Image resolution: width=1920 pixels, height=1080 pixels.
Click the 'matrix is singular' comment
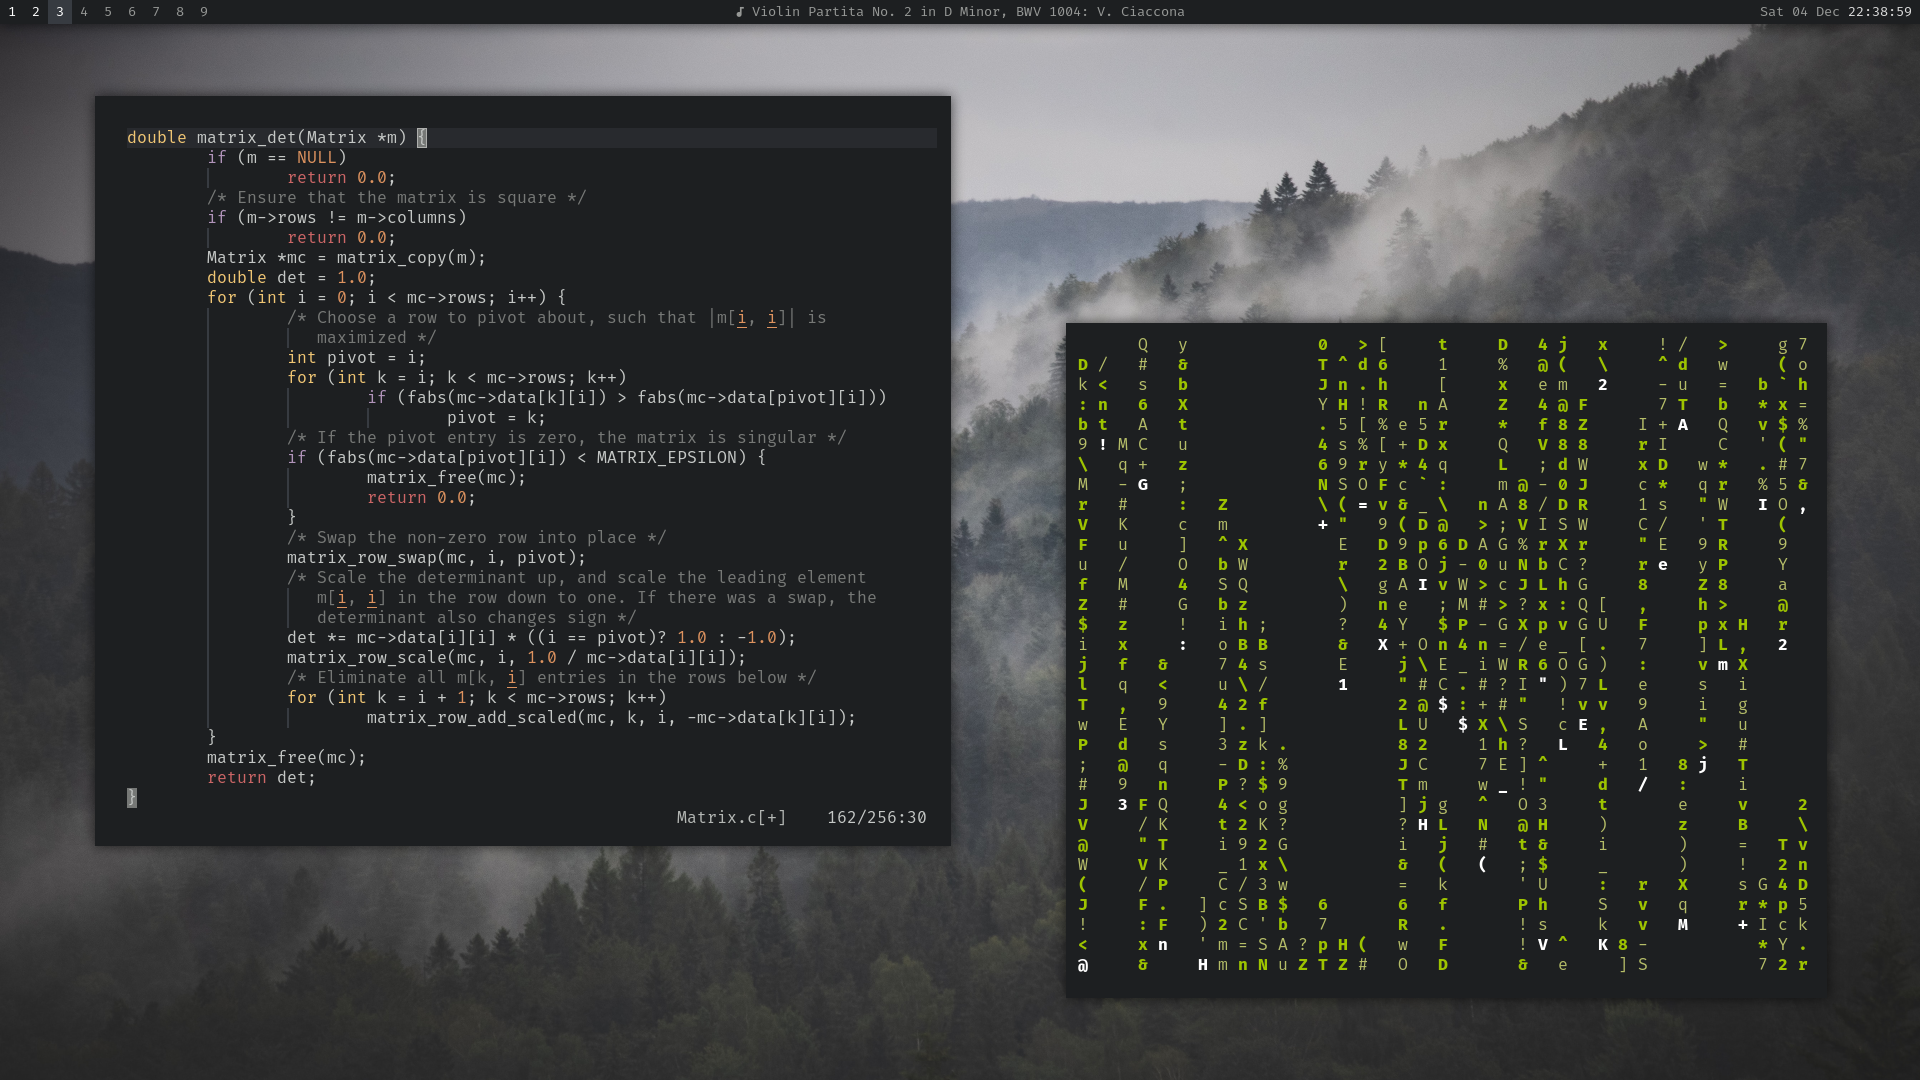tap(567, 437)
